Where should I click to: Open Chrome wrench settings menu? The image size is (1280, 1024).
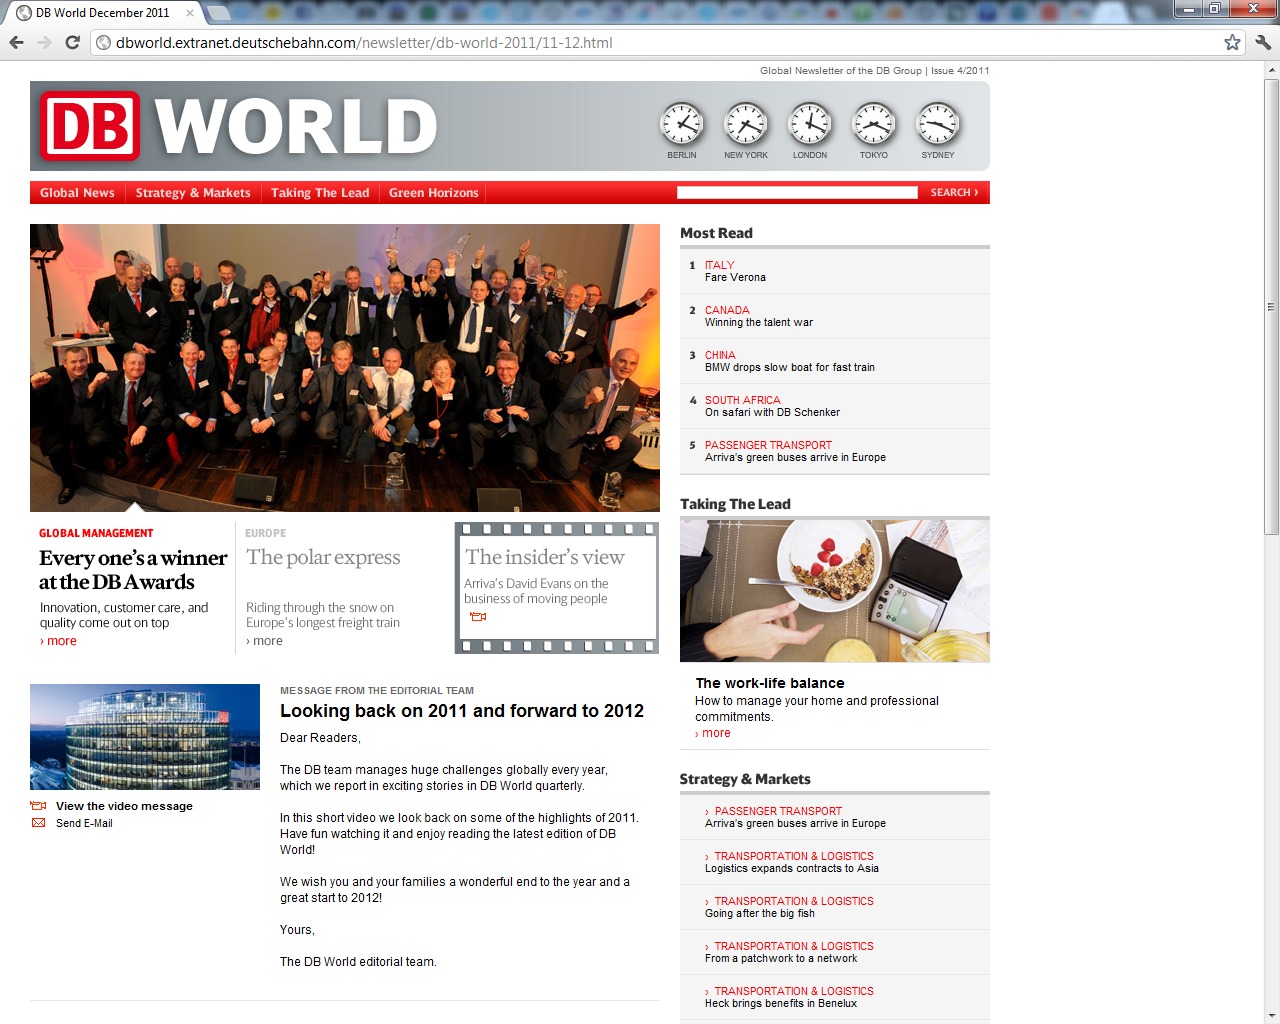pyautogui.click(x=1263, y=42)
